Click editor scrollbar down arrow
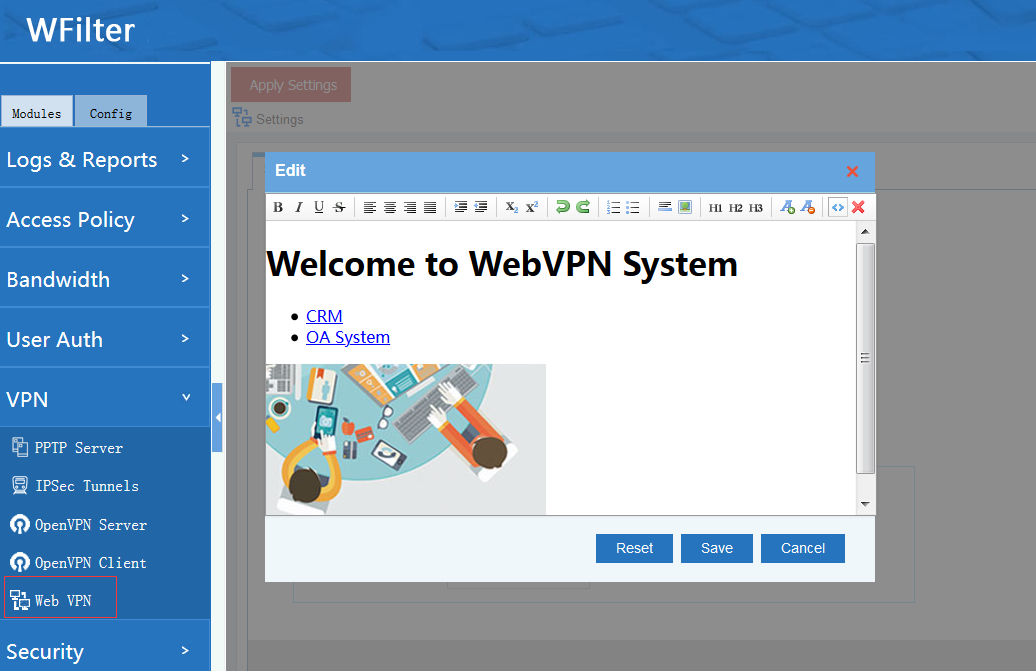This screenshot has width=1036, height=671. [x=865, y=505]
